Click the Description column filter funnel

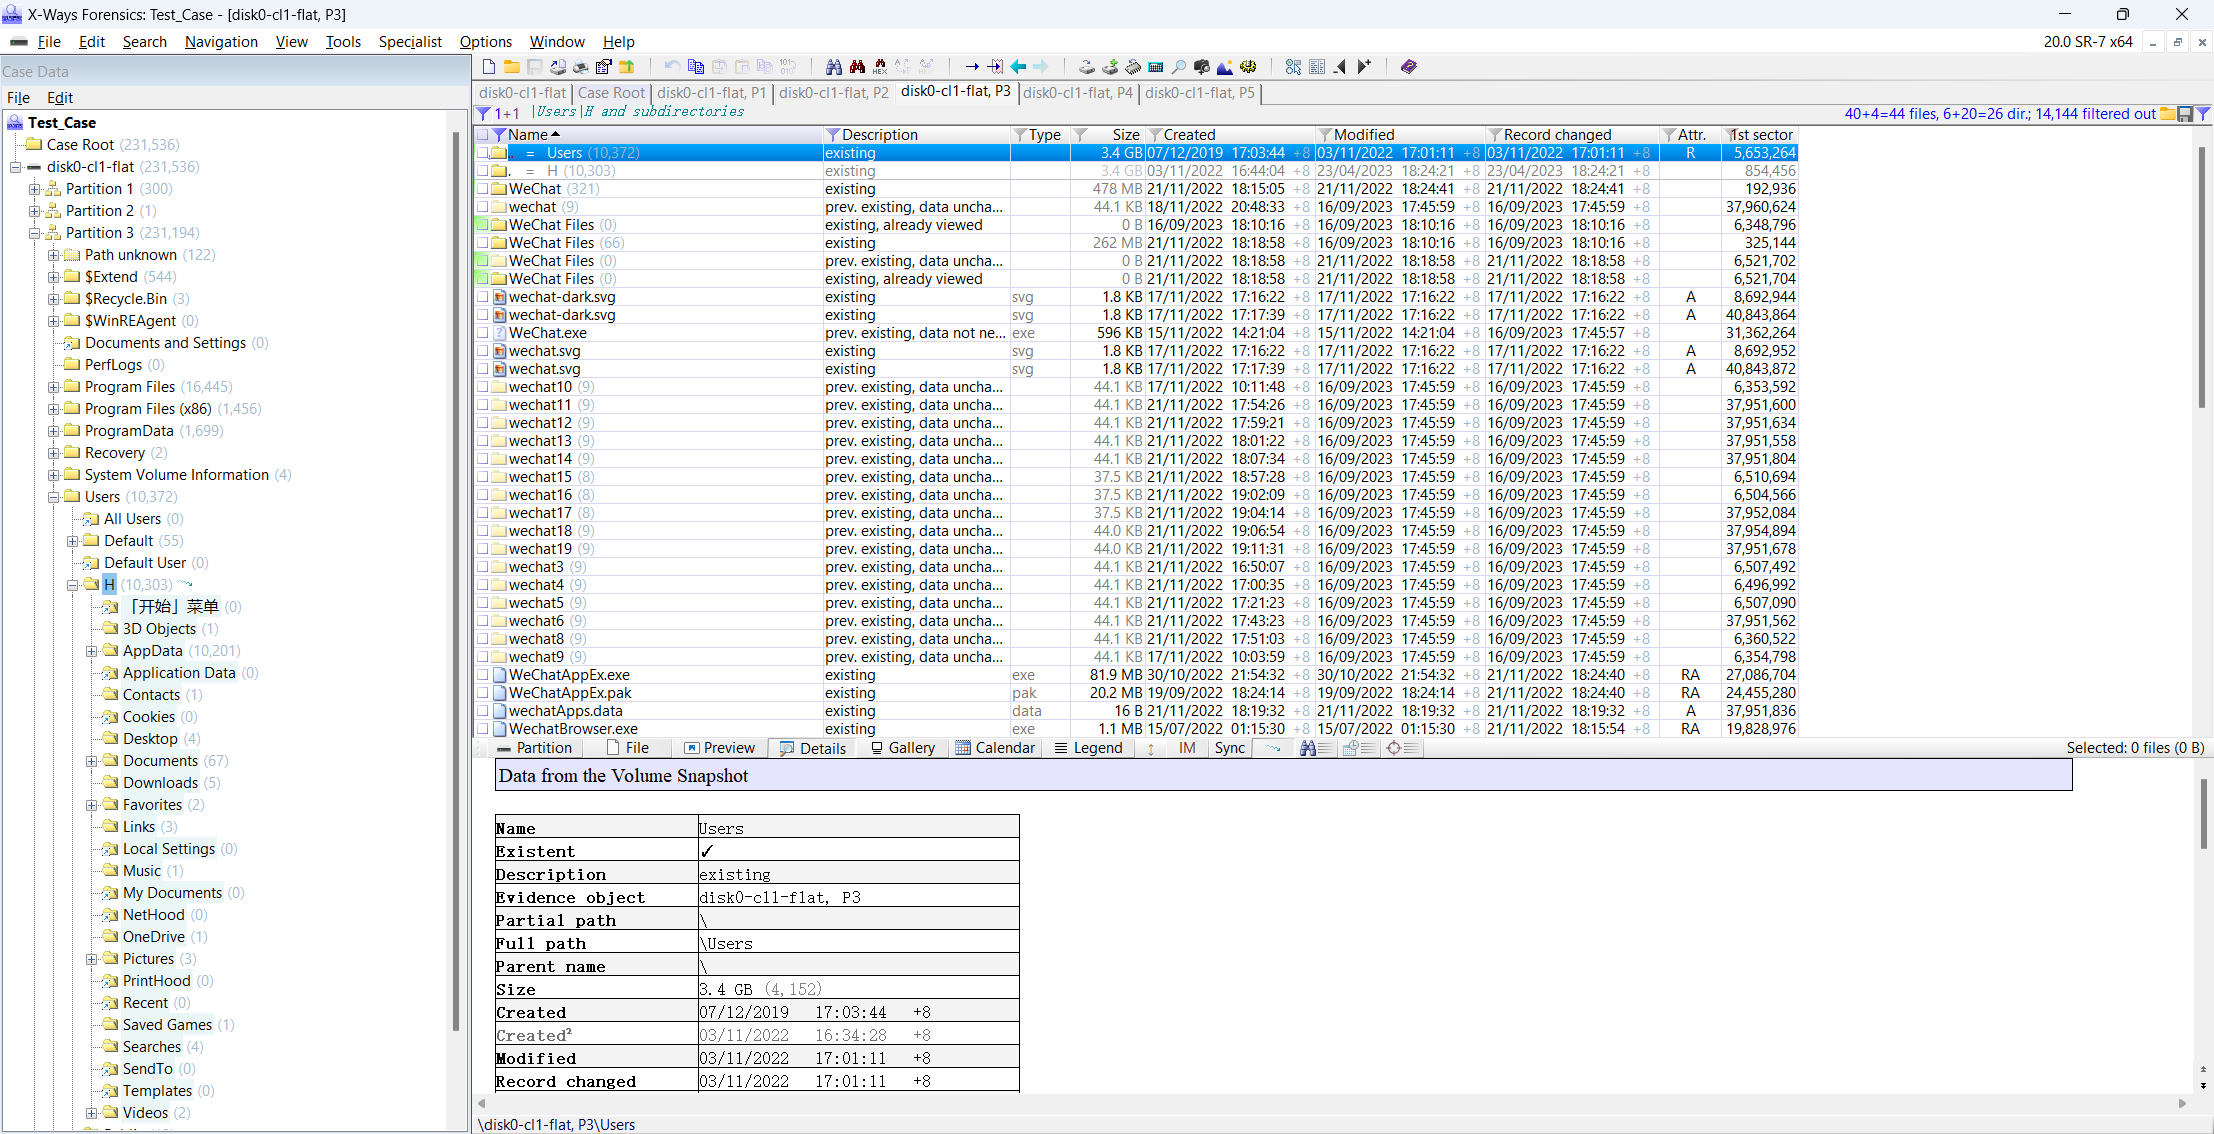[832, 135]
